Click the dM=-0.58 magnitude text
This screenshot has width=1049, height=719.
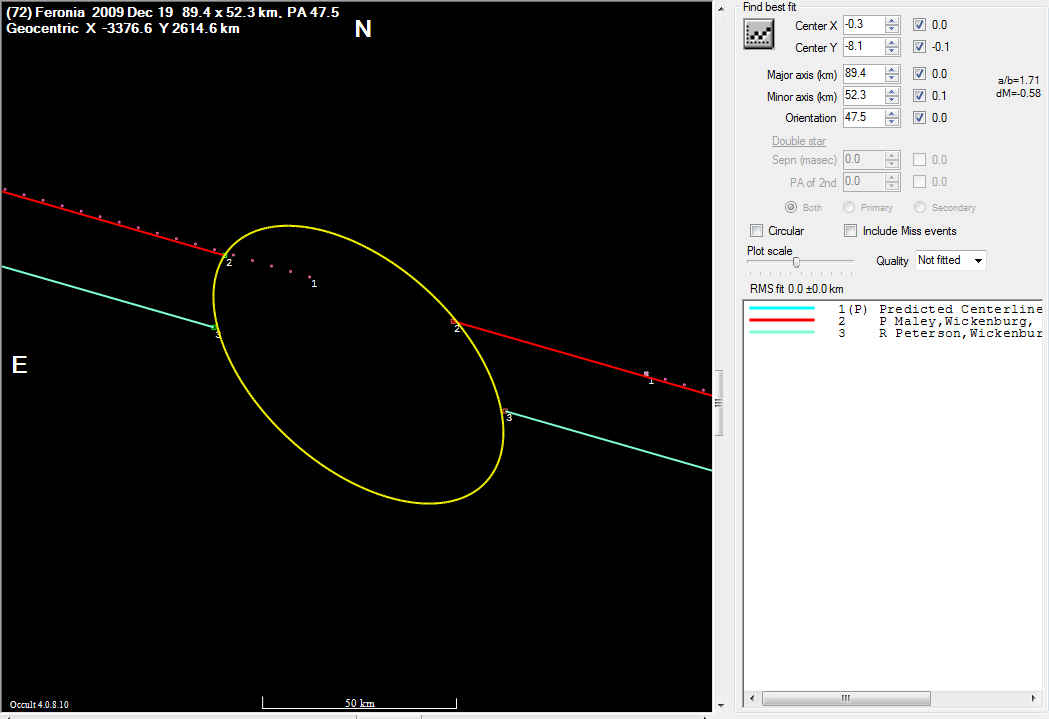[x=1018, y=94]
